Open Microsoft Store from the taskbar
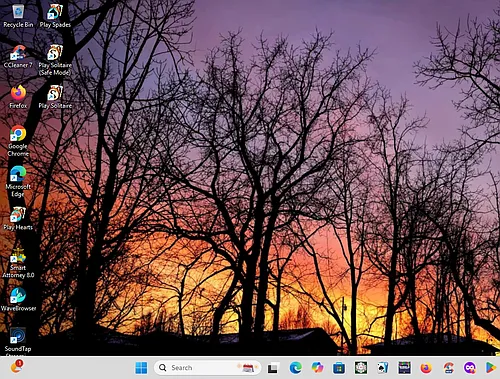The height and width of the screenshot is (379, 500). tap(339, 368)
